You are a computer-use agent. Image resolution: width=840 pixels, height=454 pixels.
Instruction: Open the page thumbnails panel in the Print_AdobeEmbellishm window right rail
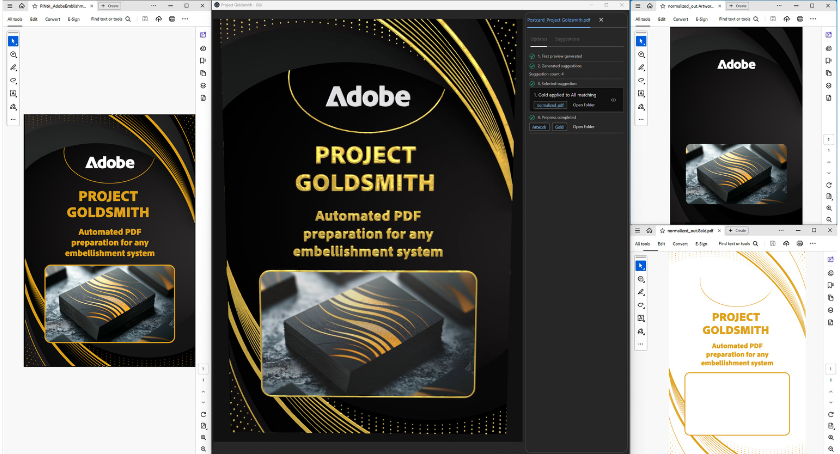203,73
